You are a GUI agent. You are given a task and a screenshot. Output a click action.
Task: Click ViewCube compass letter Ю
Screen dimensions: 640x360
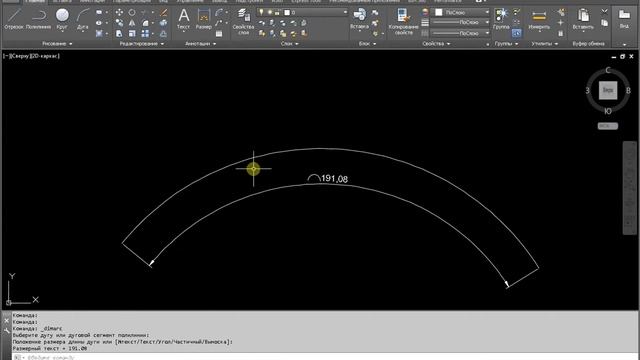tap(608, 111)
